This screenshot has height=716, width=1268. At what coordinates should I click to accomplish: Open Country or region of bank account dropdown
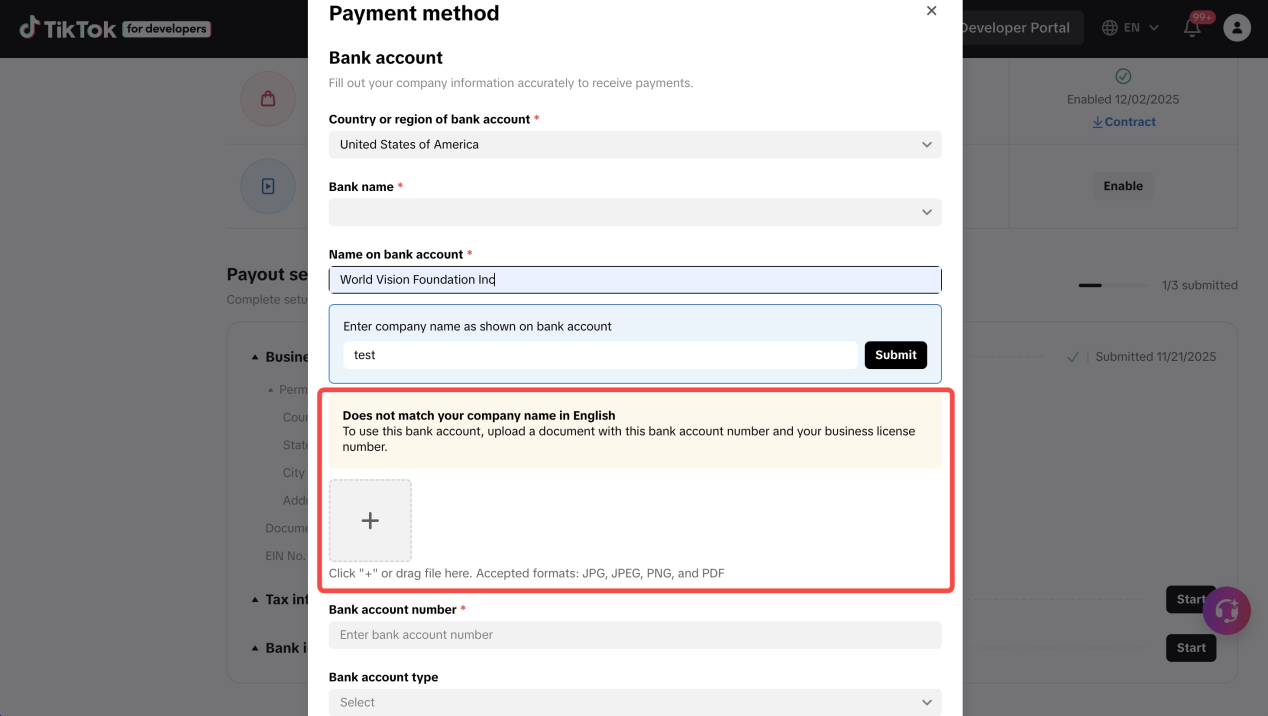tap(635, 145)
